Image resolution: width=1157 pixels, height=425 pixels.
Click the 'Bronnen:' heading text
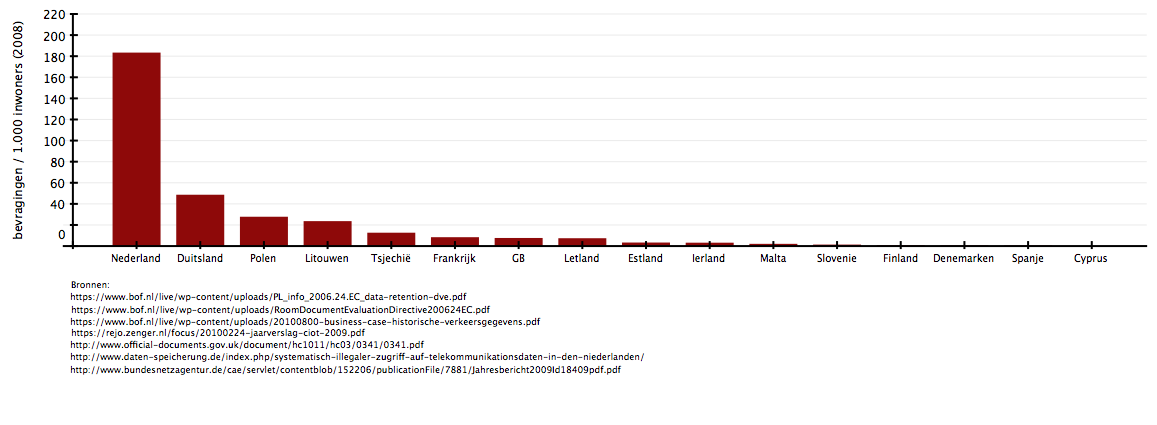coord(91,285)
